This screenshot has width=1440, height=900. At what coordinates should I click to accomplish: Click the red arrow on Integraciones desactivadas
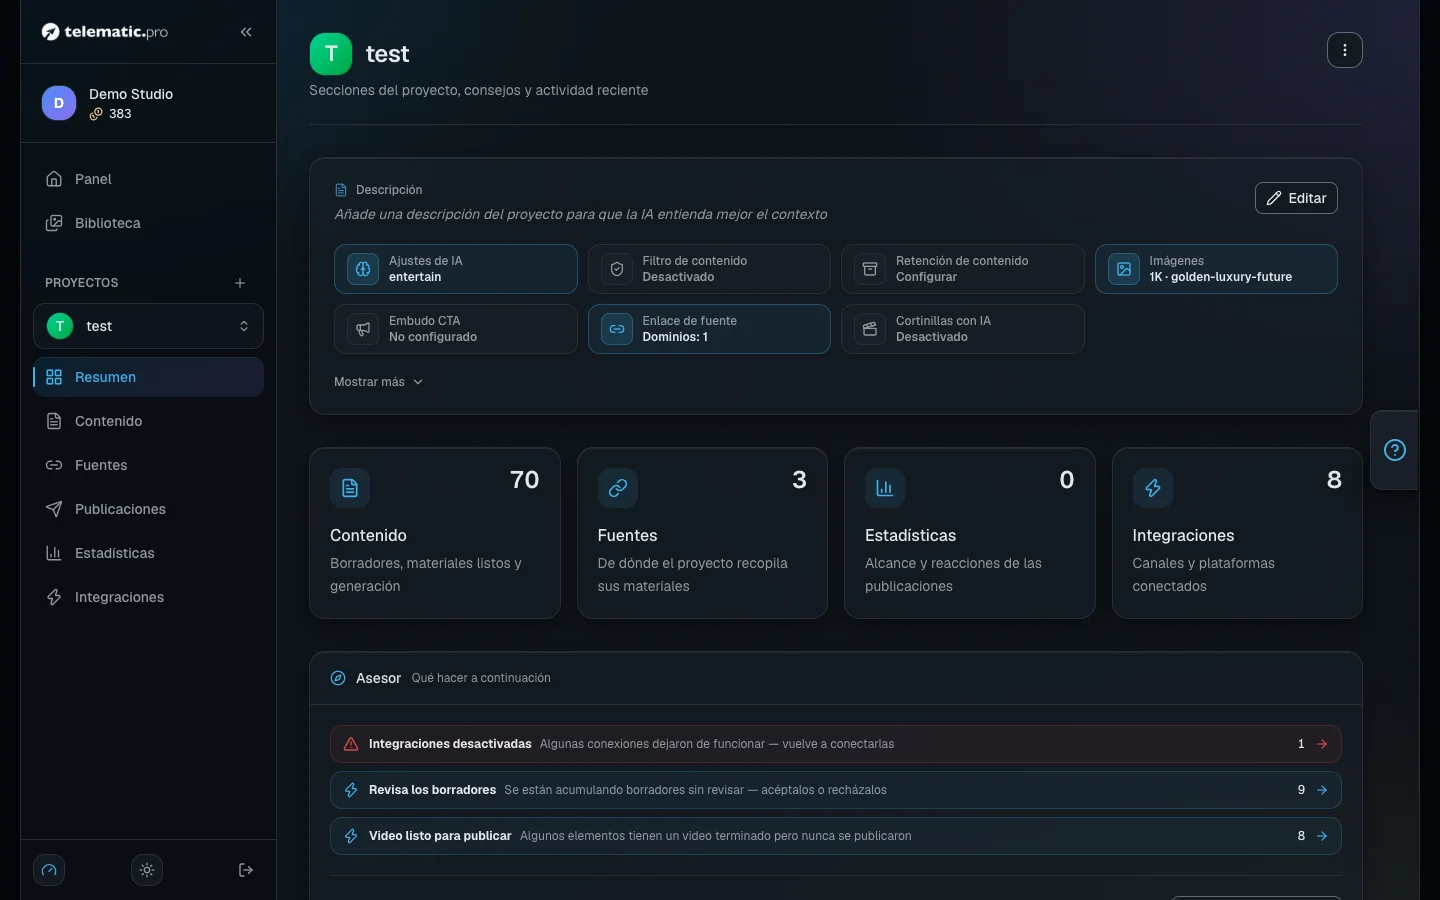tap(1322, 744)
